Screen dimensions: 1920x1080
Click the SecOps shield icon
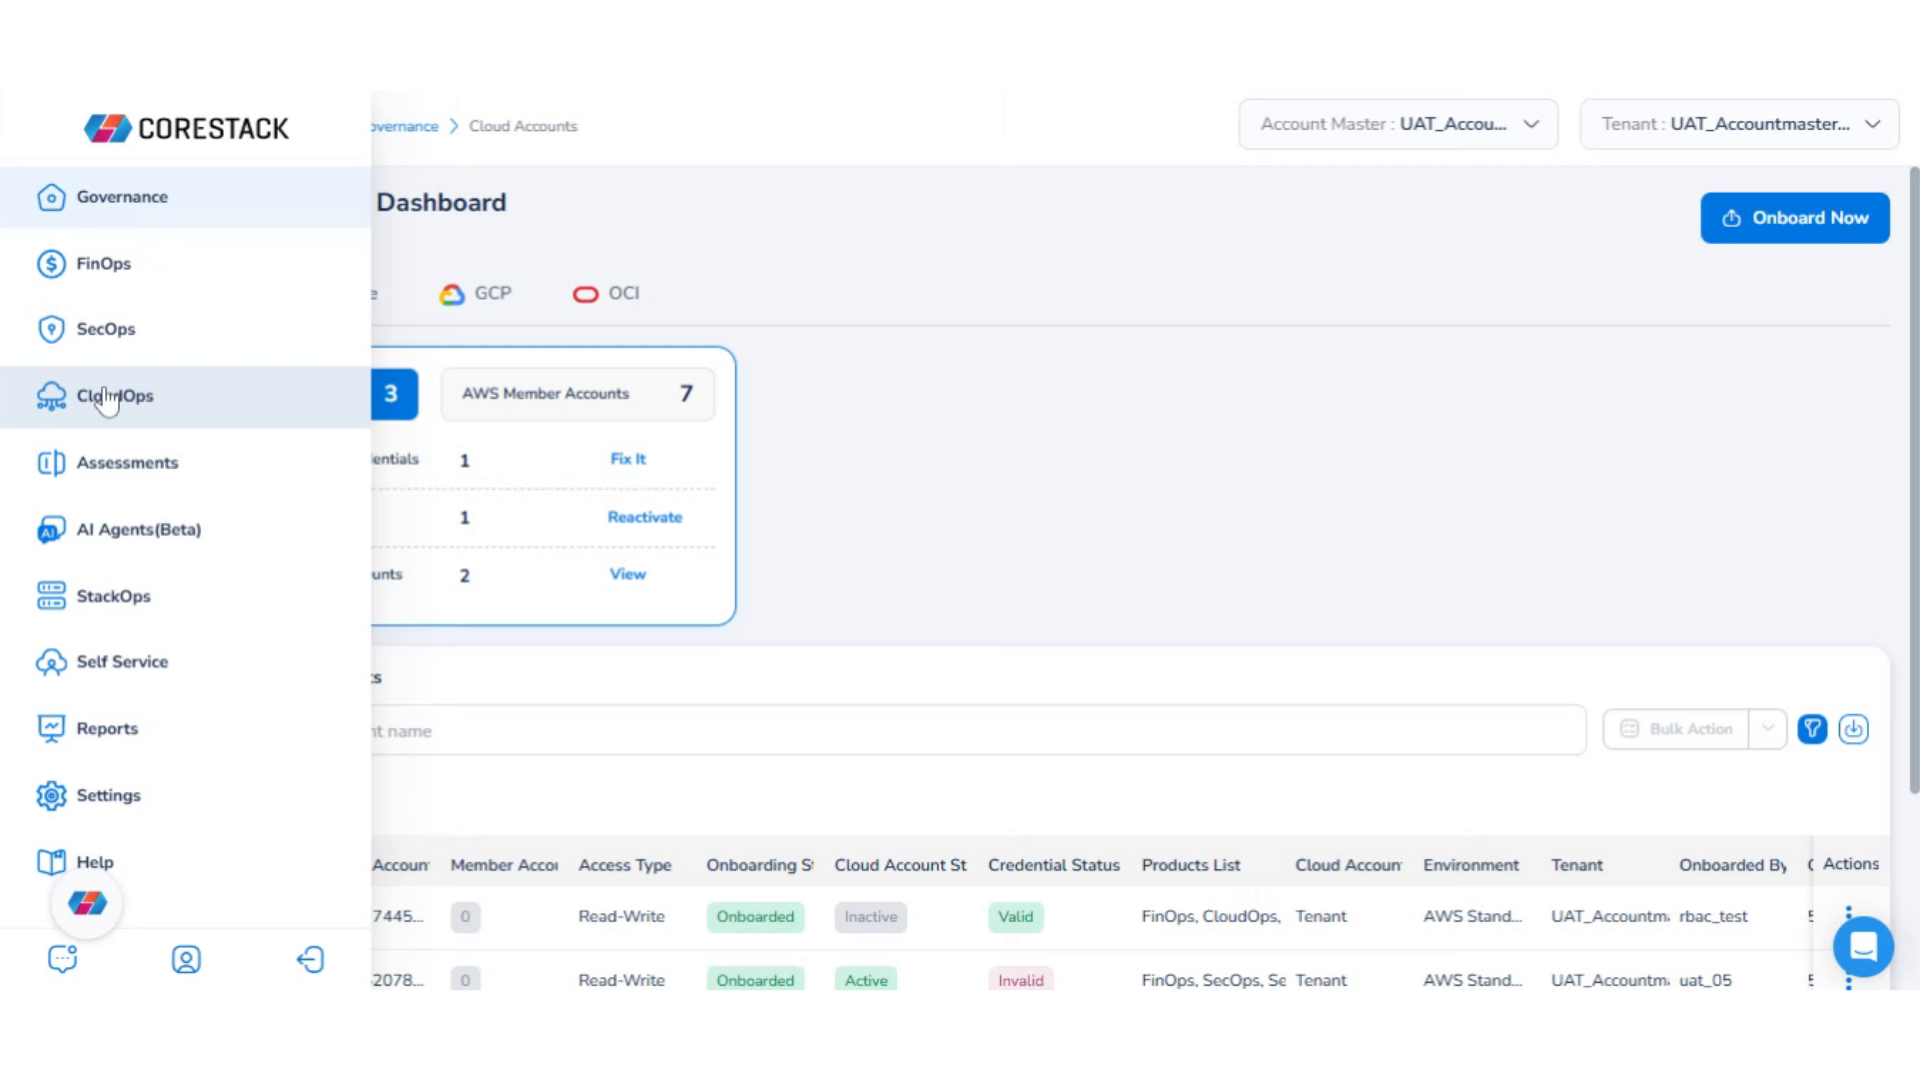click(51, 329)
